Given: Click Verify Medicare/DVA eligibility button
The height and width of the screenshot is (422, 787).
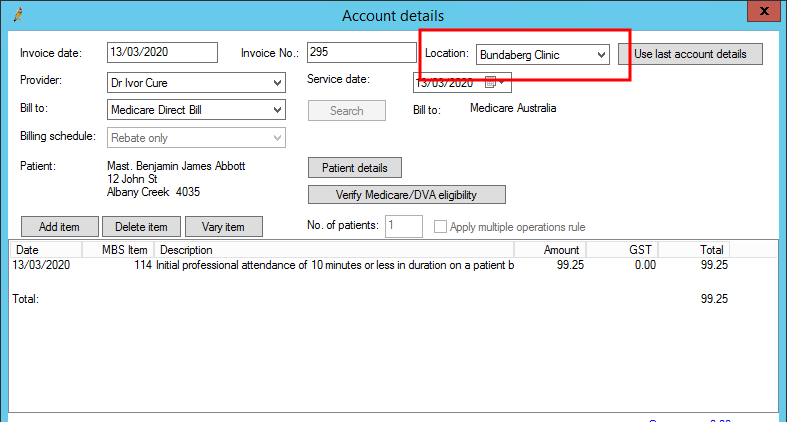Looking at the screenshot, I should coord(406,194).
